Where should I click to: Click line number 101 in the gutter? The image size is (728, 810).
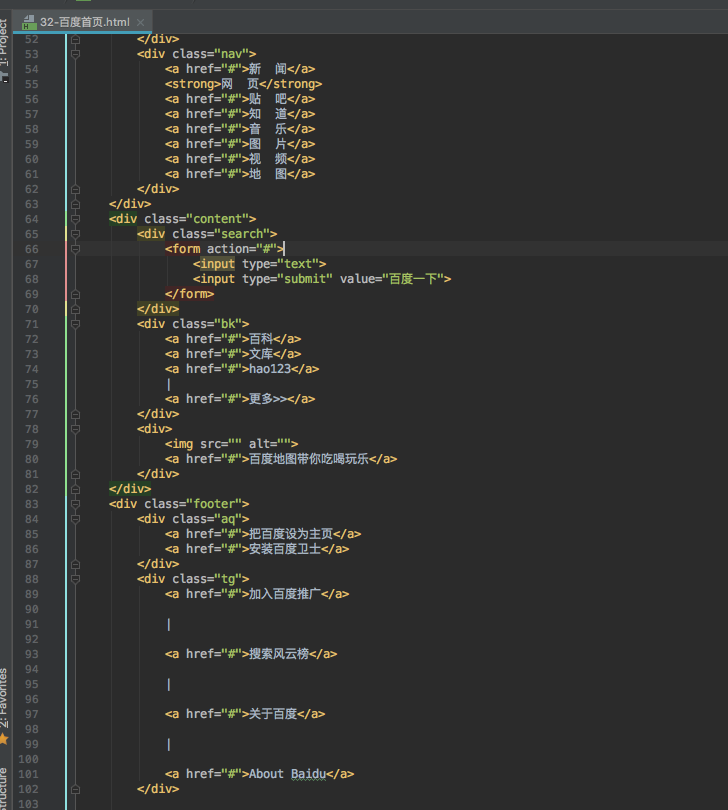28,774
